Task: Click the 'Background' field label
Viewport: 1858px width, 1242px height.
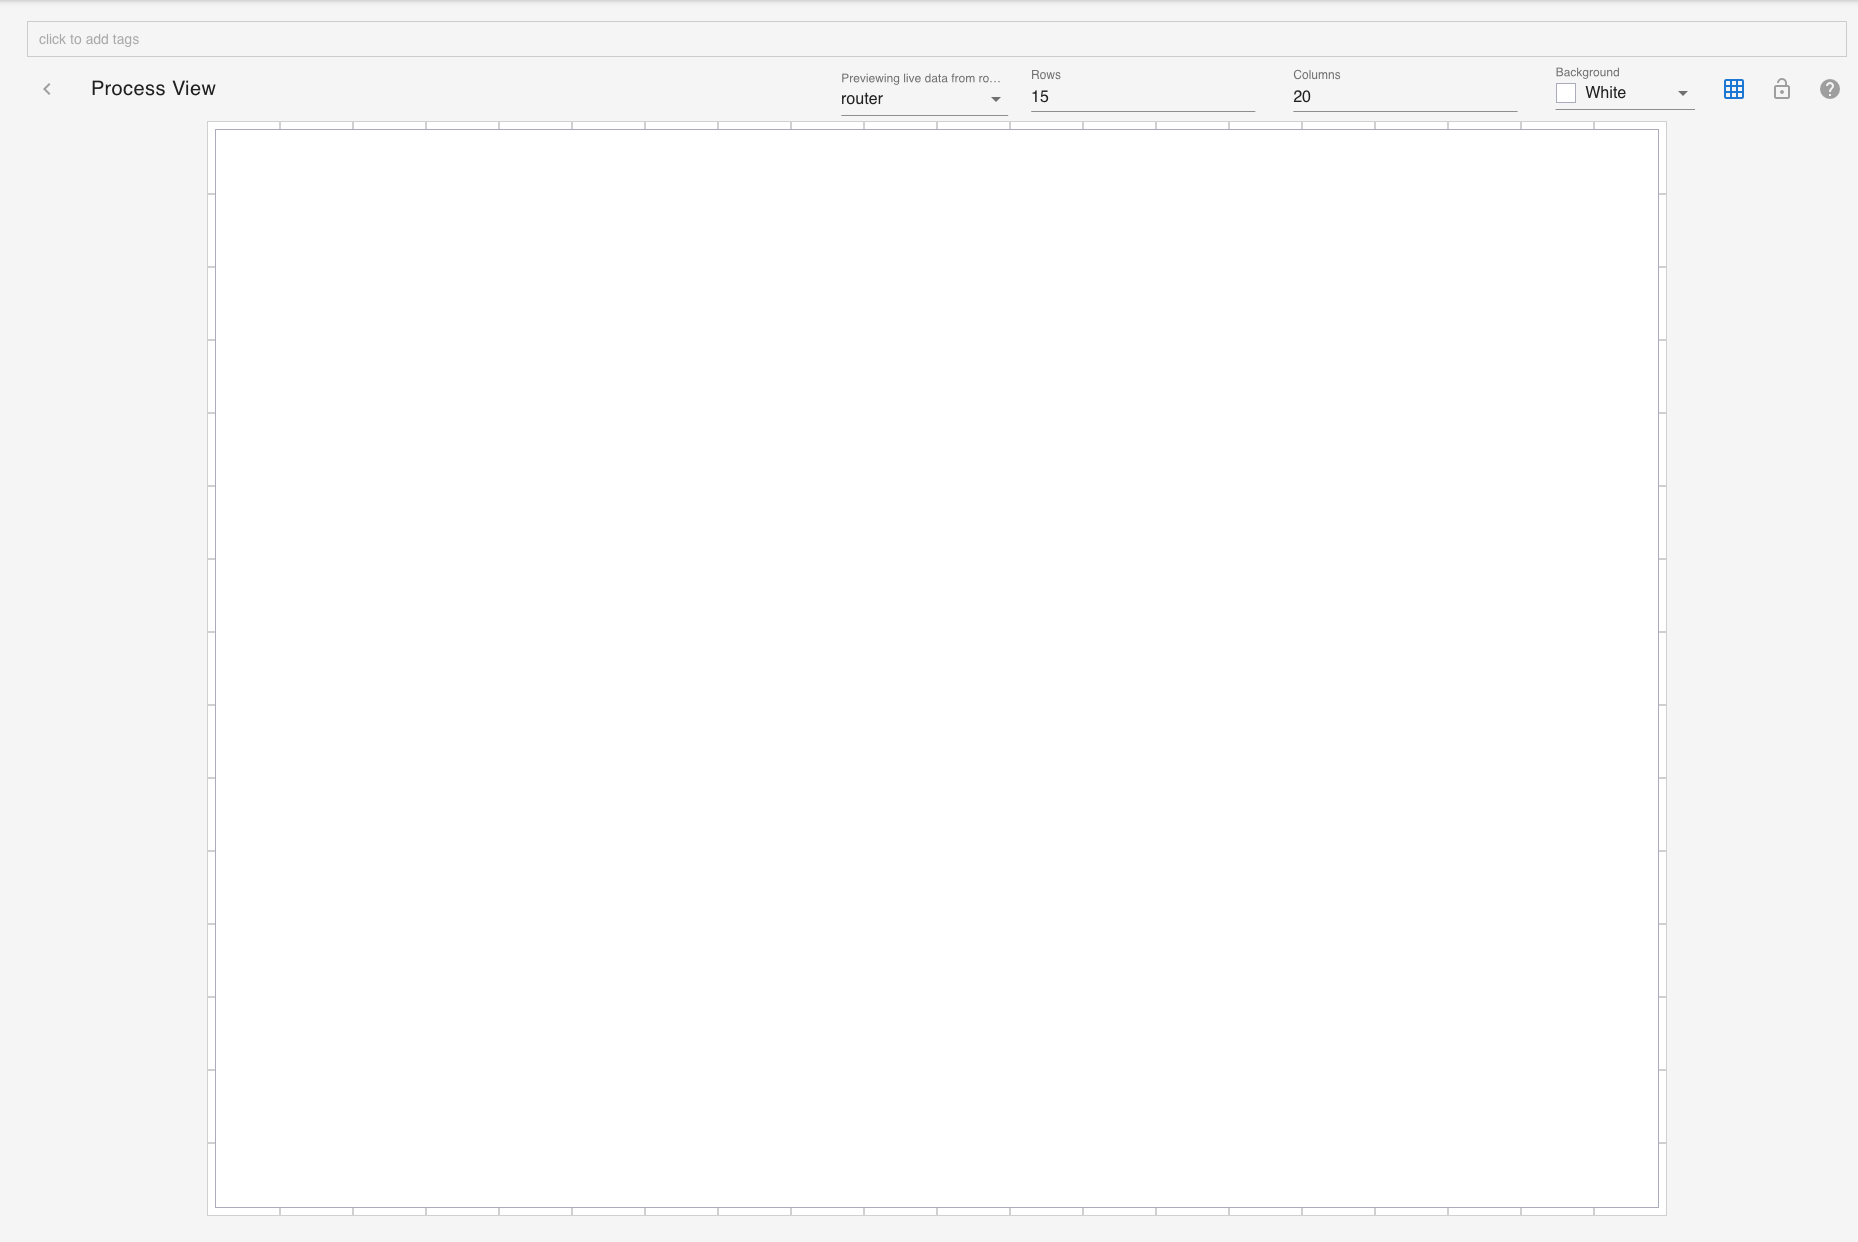Action: pos(1587,72)
